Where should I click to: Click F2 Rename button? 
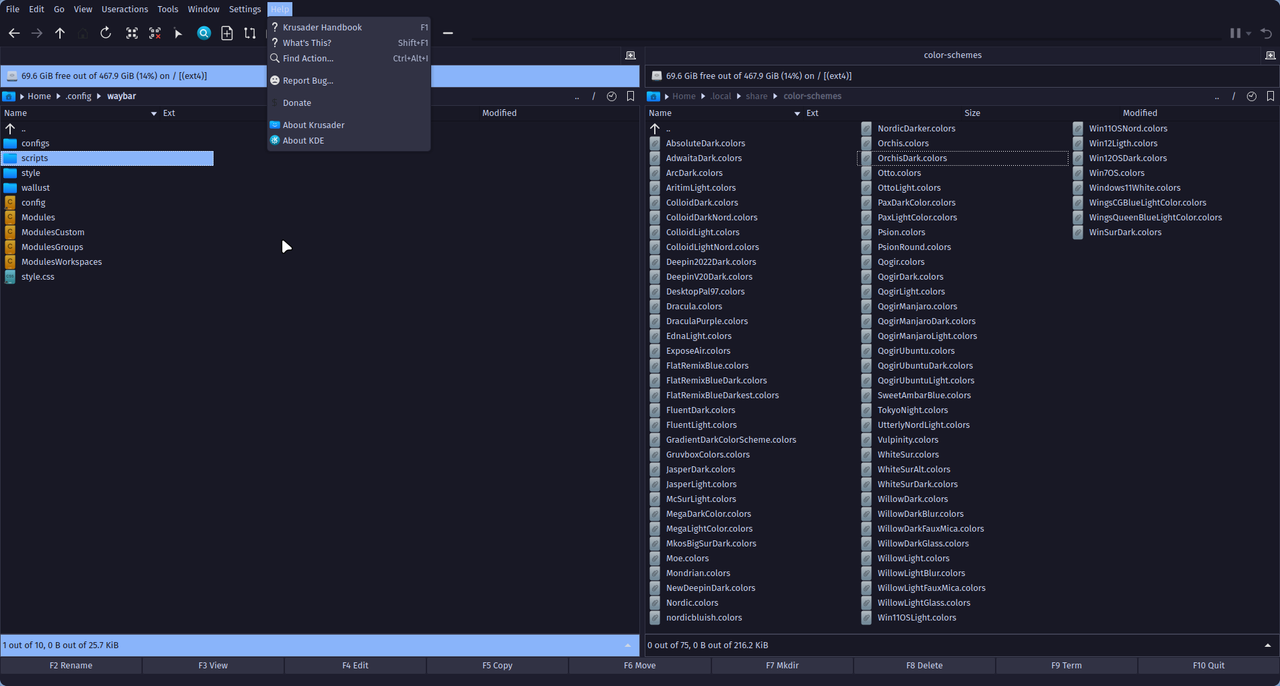coord(71,665)
